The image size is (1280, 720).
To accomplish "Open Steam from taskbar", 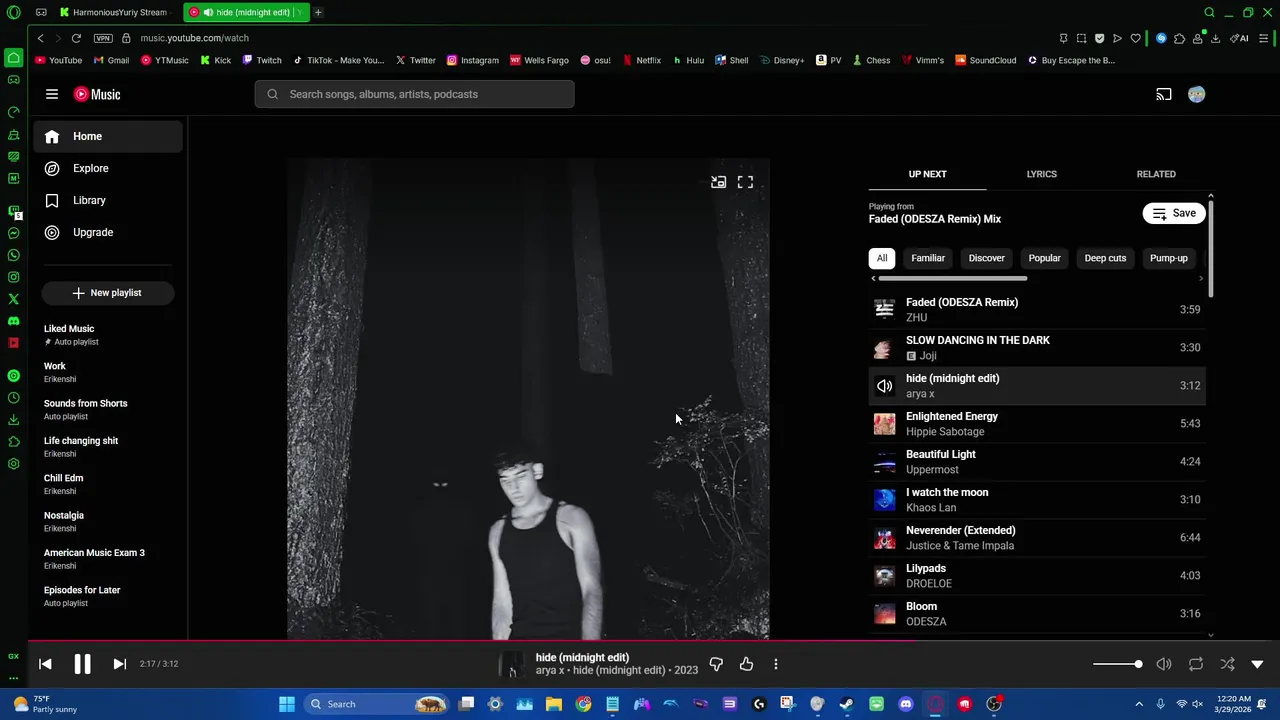I will coord(846,704).
